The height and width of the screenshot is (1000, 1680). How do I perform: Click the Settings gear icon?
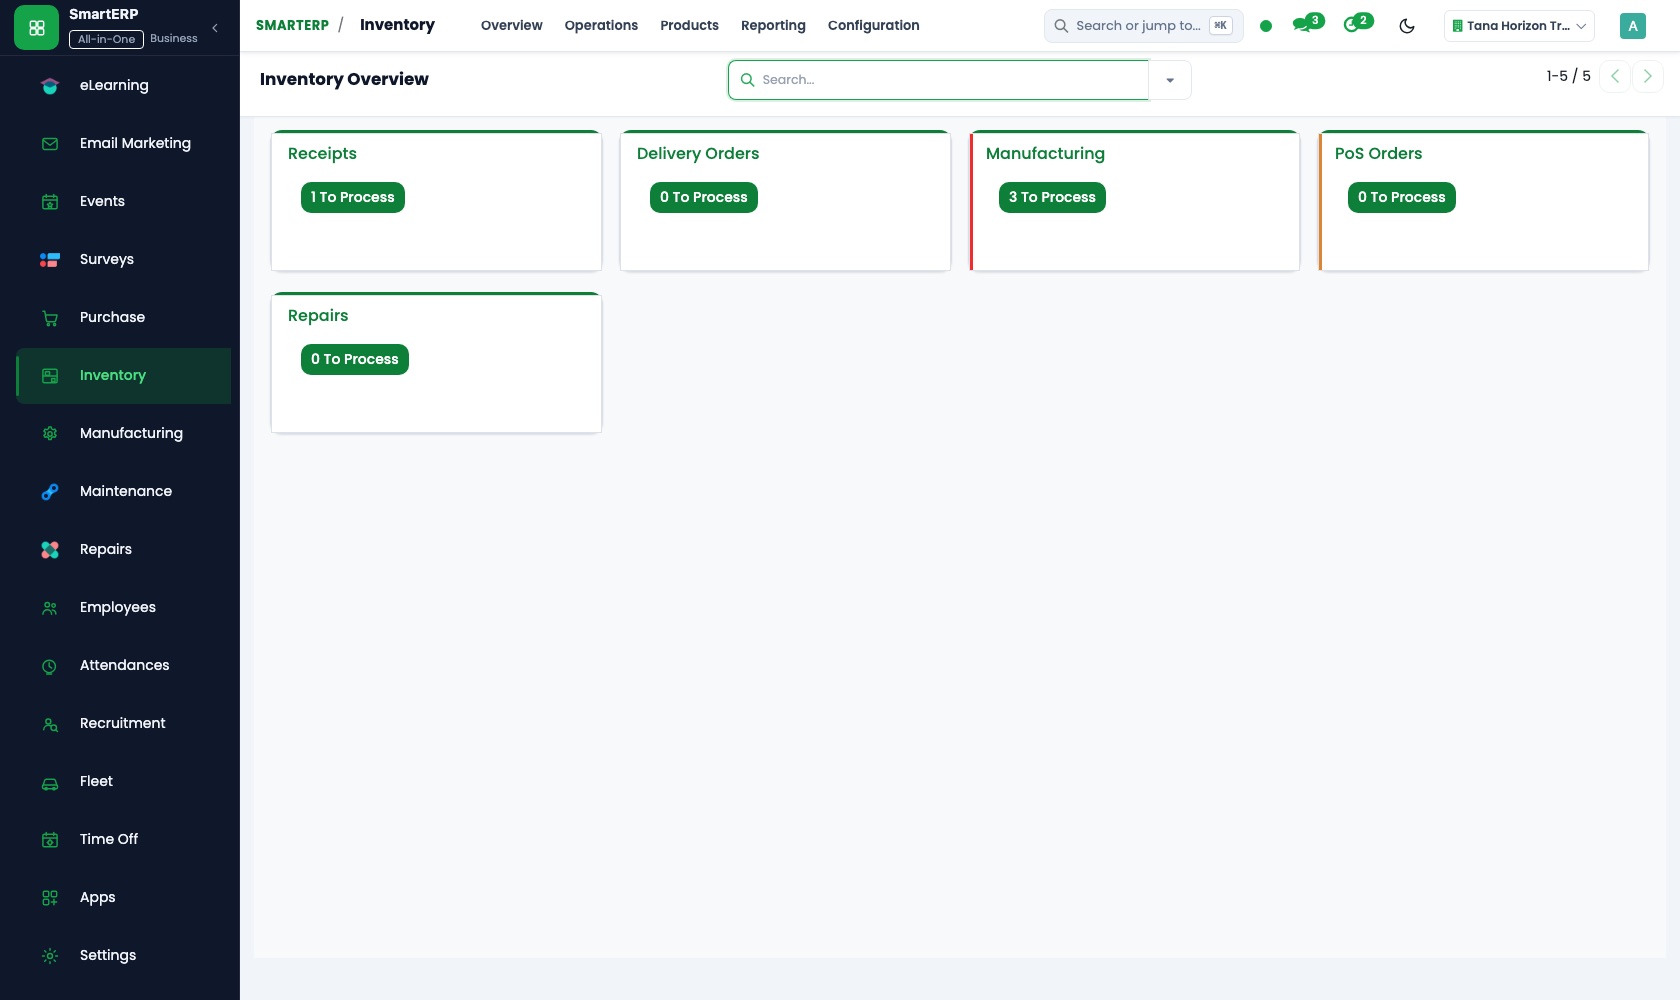pos(50,956)
